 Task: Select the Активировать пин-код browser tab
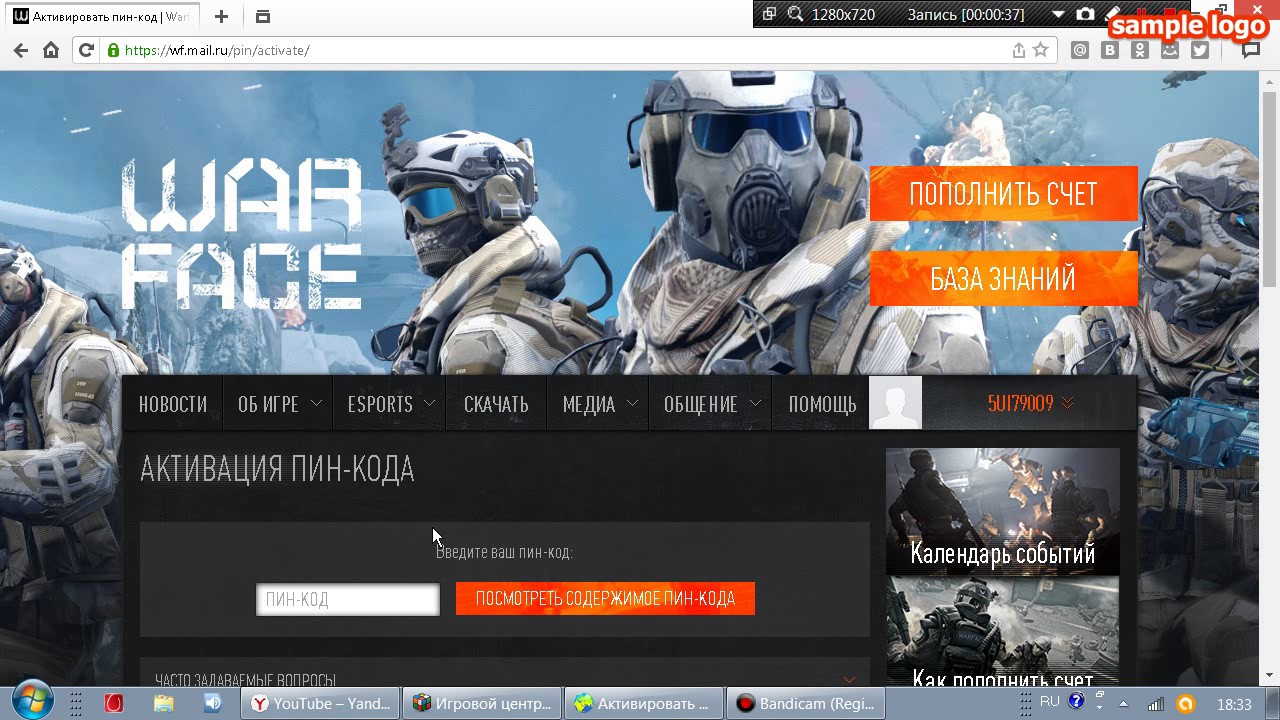tap(101, 17)
